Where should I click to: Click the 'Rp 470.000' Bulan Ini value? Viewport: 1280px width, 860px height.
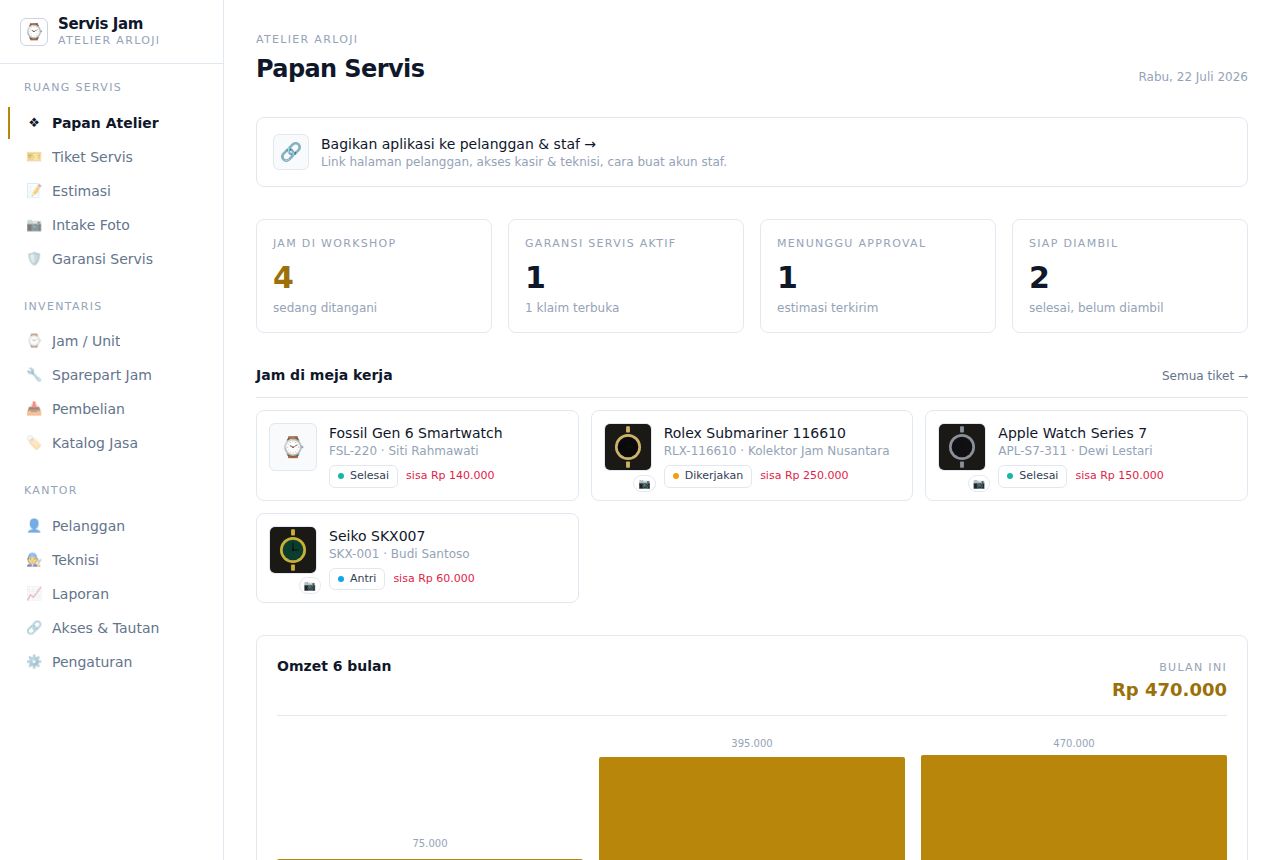click(1169, 690)
